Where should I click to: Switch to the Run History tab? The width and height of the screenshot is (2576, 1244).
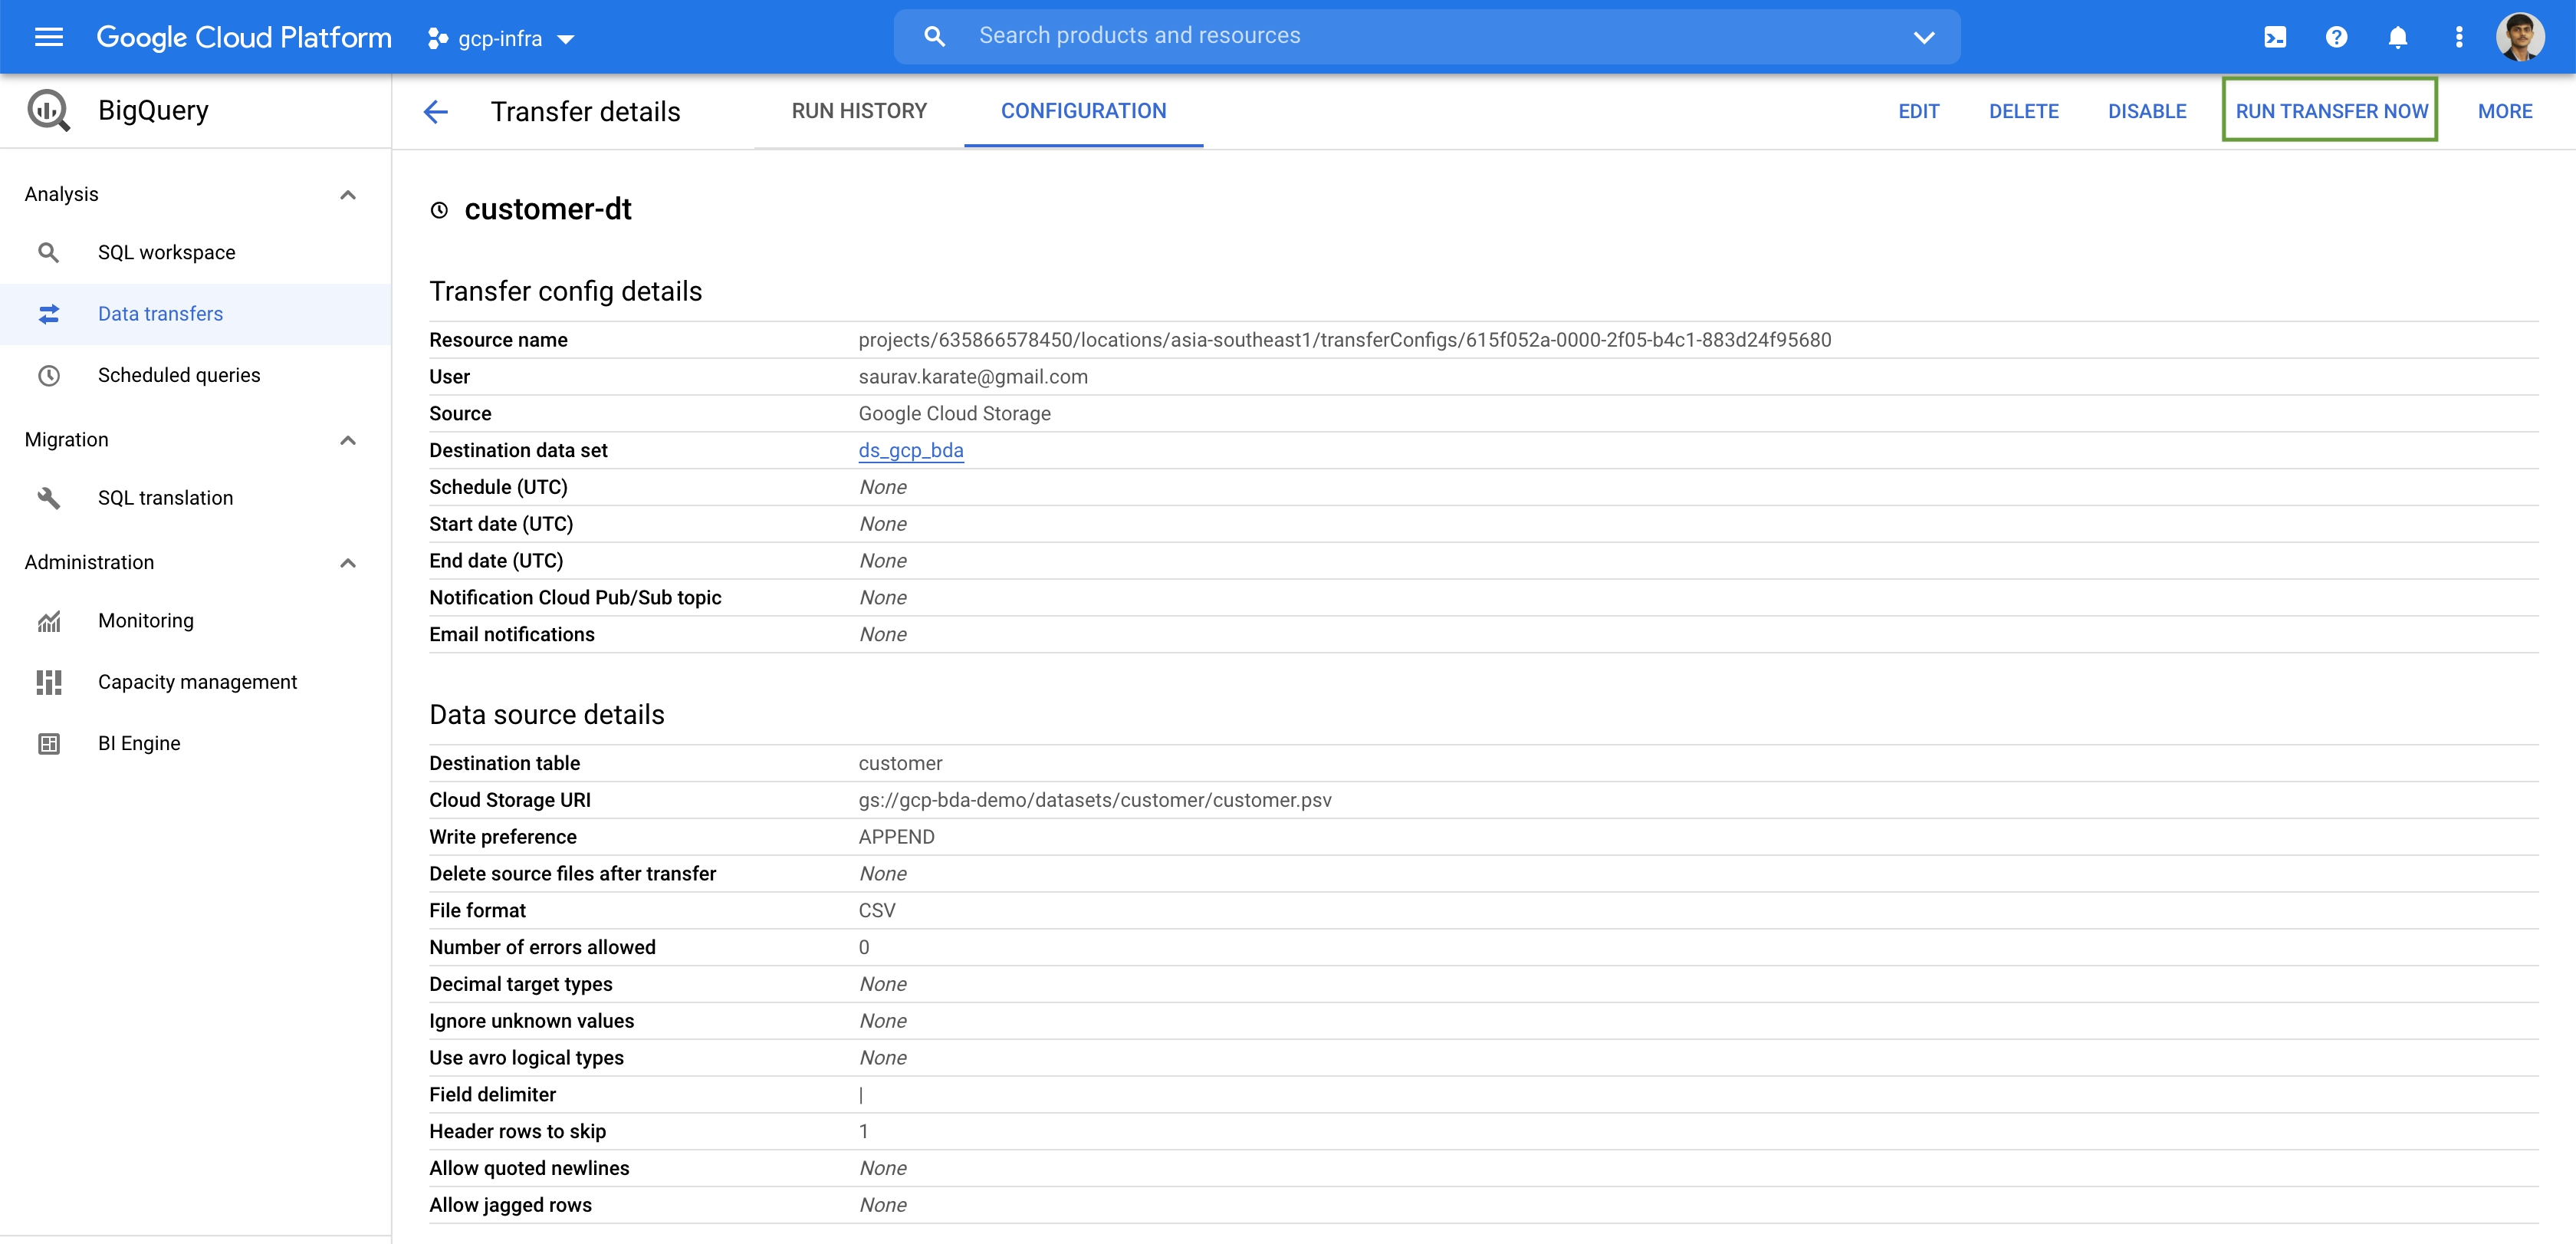point(859,111)
